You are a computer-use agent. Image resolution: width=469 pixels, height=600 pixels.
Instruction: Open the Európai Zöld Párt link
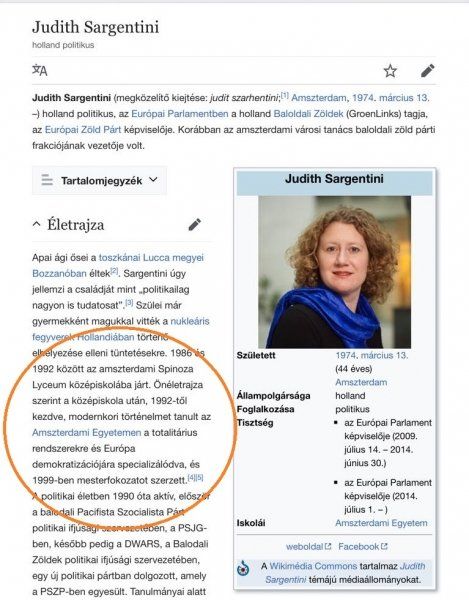[x=83, y=130]
